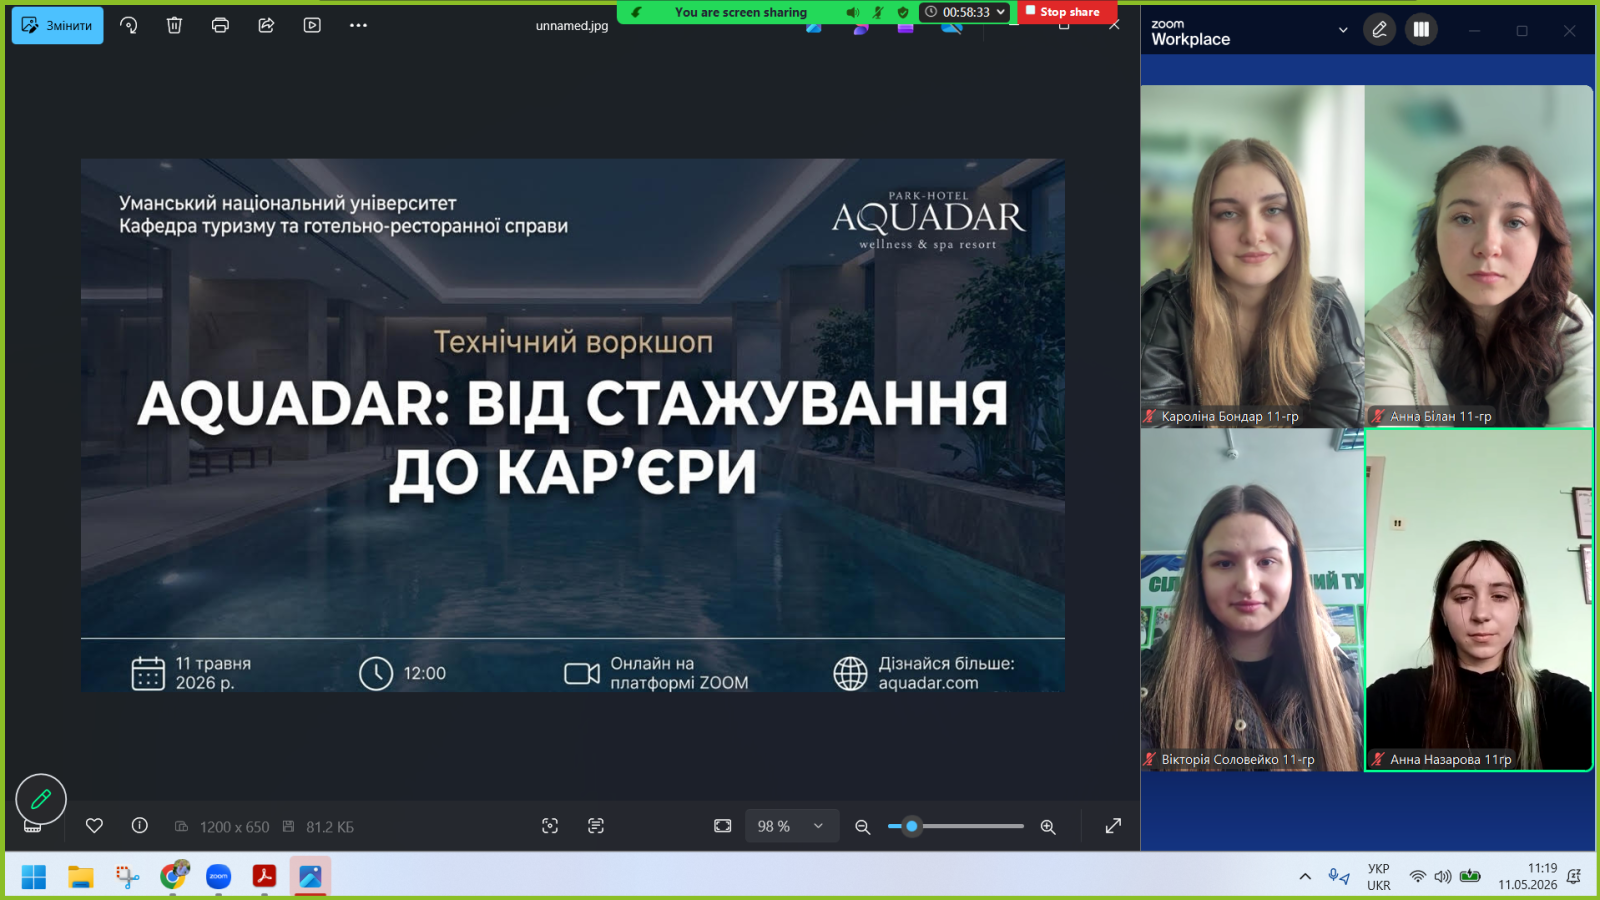Open File Explorer from the taskbar
1600x900 pixels.
tap(80, 877)
